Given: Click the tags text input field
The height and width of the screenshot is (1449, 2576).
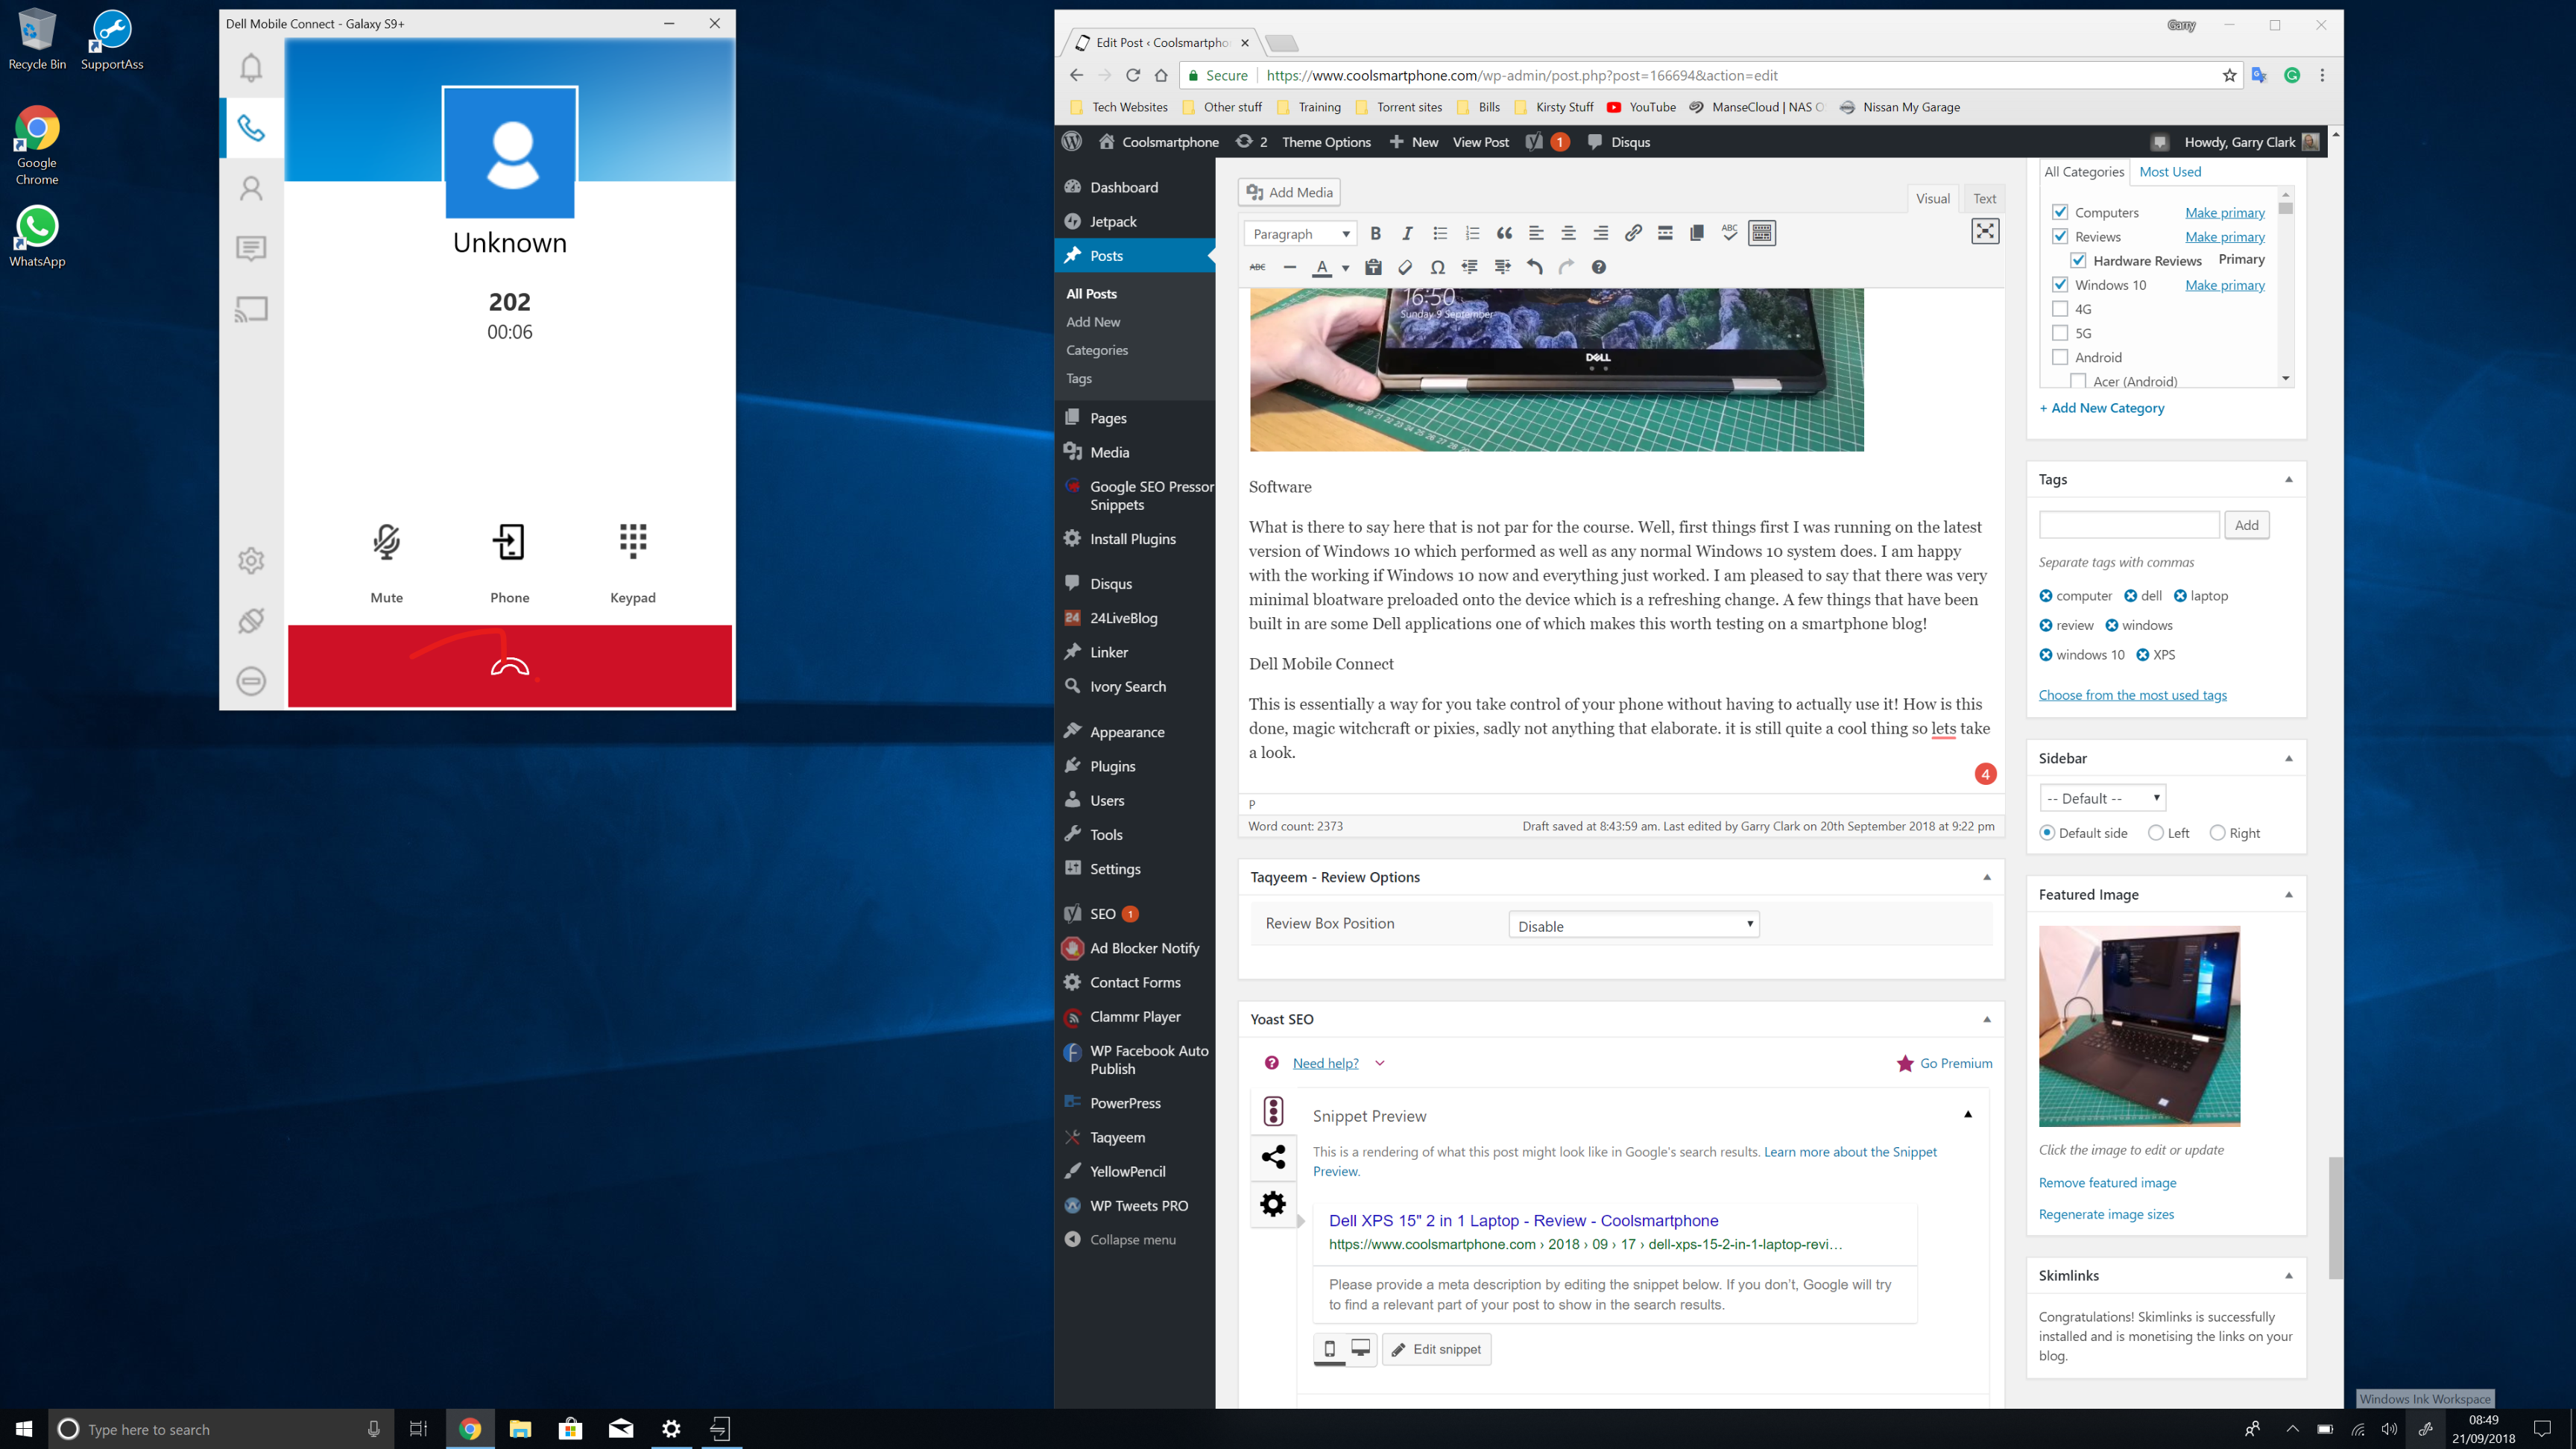Looking at the screenshot, I should tap(2129, 525).
